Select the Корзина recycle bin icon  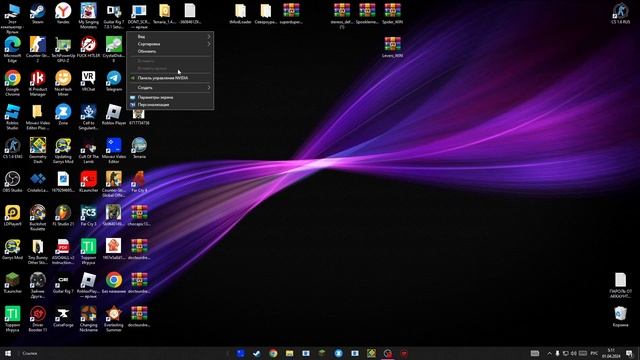620,317
